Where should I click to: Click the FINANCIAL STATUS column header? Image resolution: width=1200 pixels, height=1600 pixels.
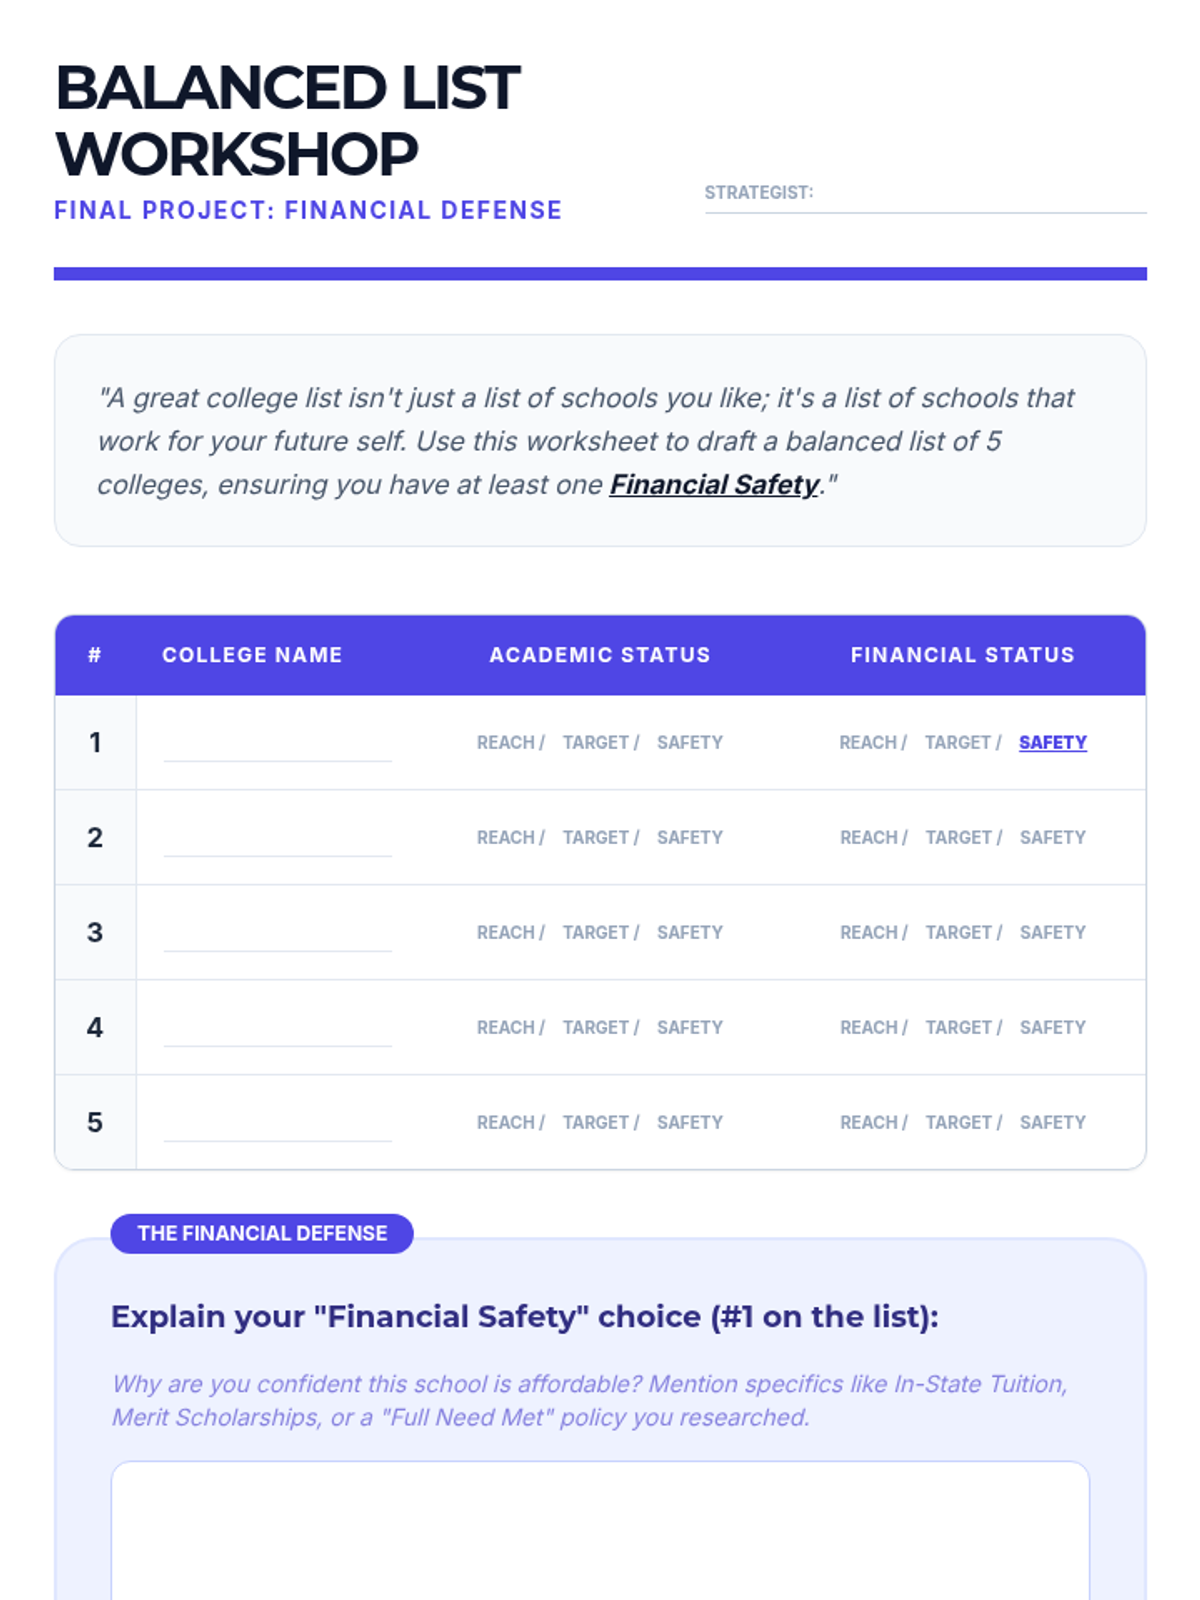point(962,655)
